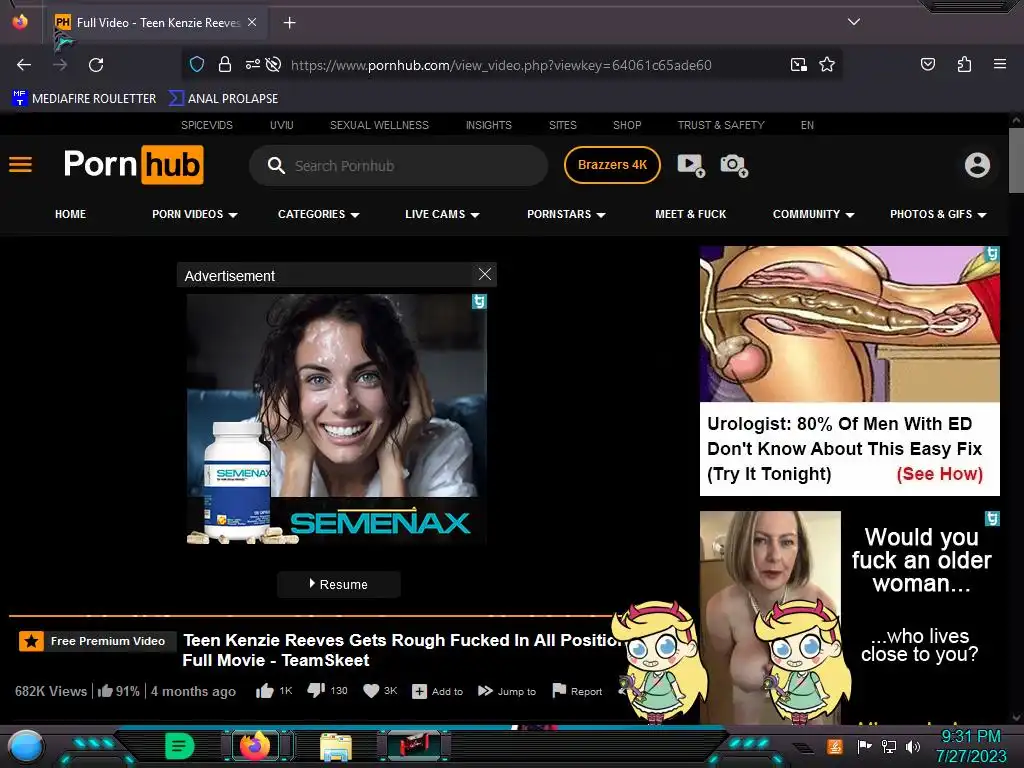Expand the list all tabs chevron

[x=854, y=22]
